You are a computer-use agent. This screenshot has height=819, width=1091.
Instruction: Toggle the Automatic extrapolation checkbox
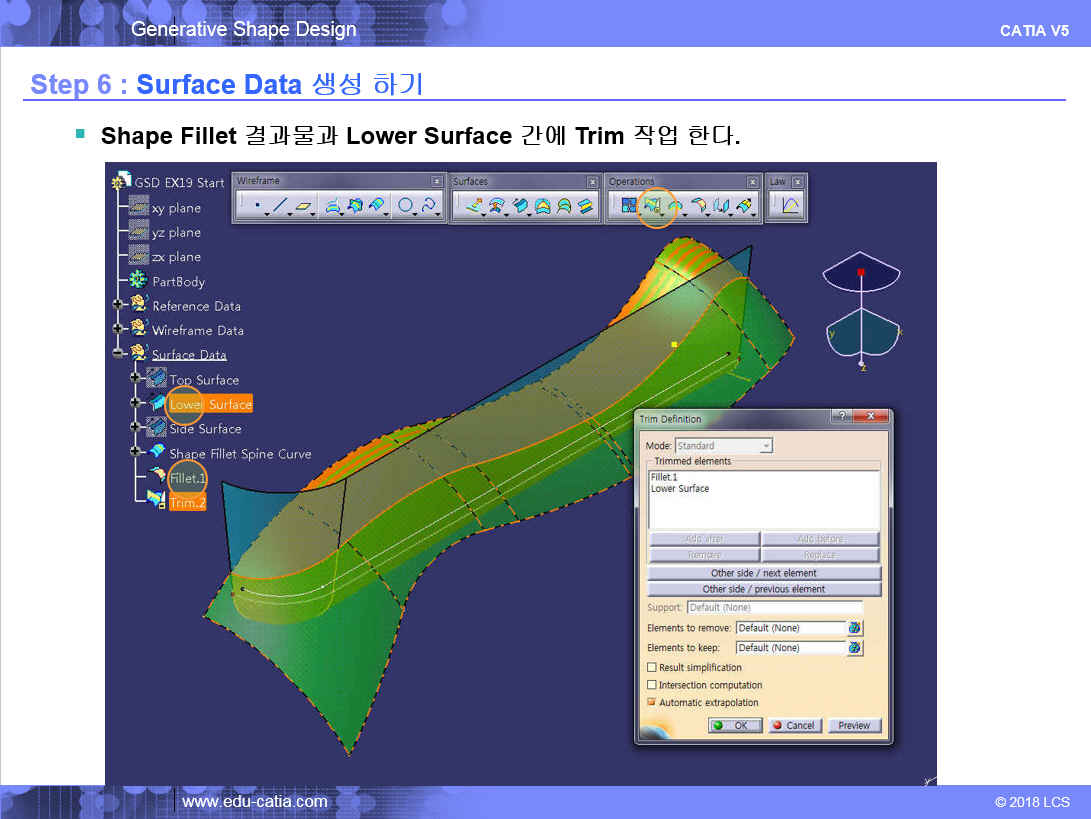point(652,702)
